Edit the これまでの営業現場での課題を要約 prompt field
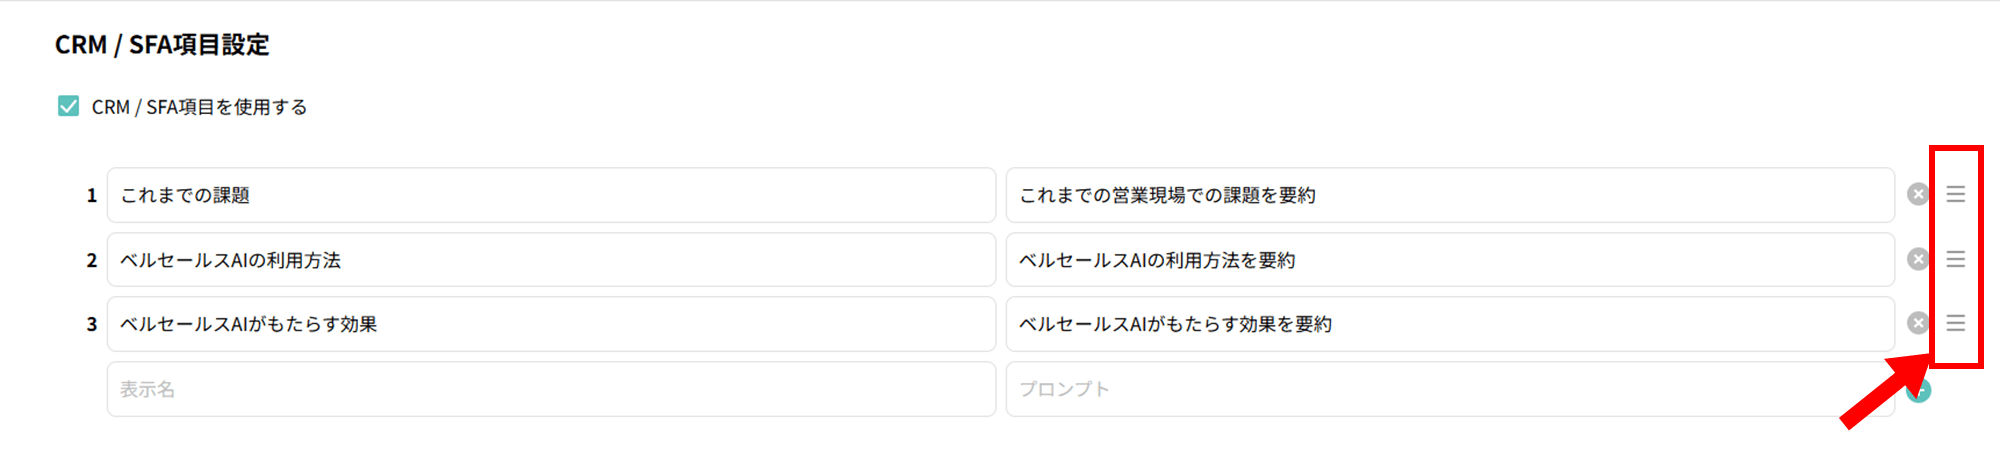 [x=1450, y=195]
